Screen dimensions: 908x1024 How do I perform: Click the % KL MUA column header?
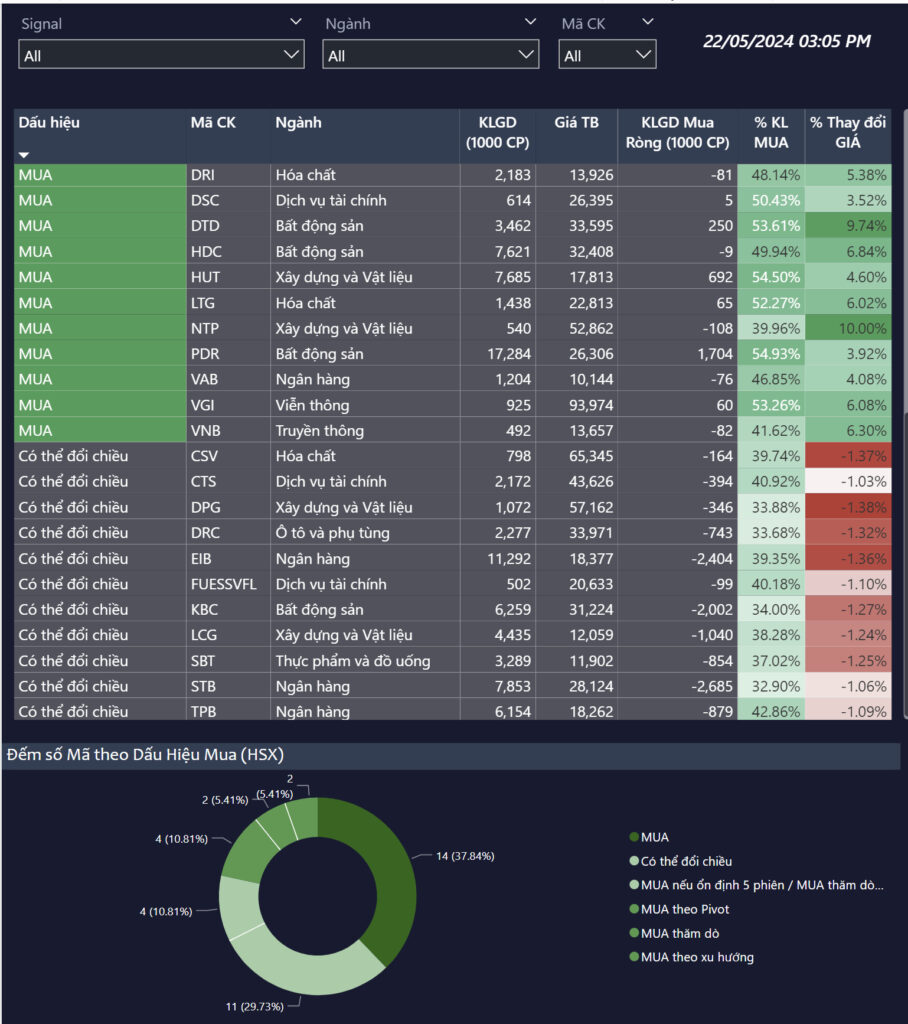point(770,132)
